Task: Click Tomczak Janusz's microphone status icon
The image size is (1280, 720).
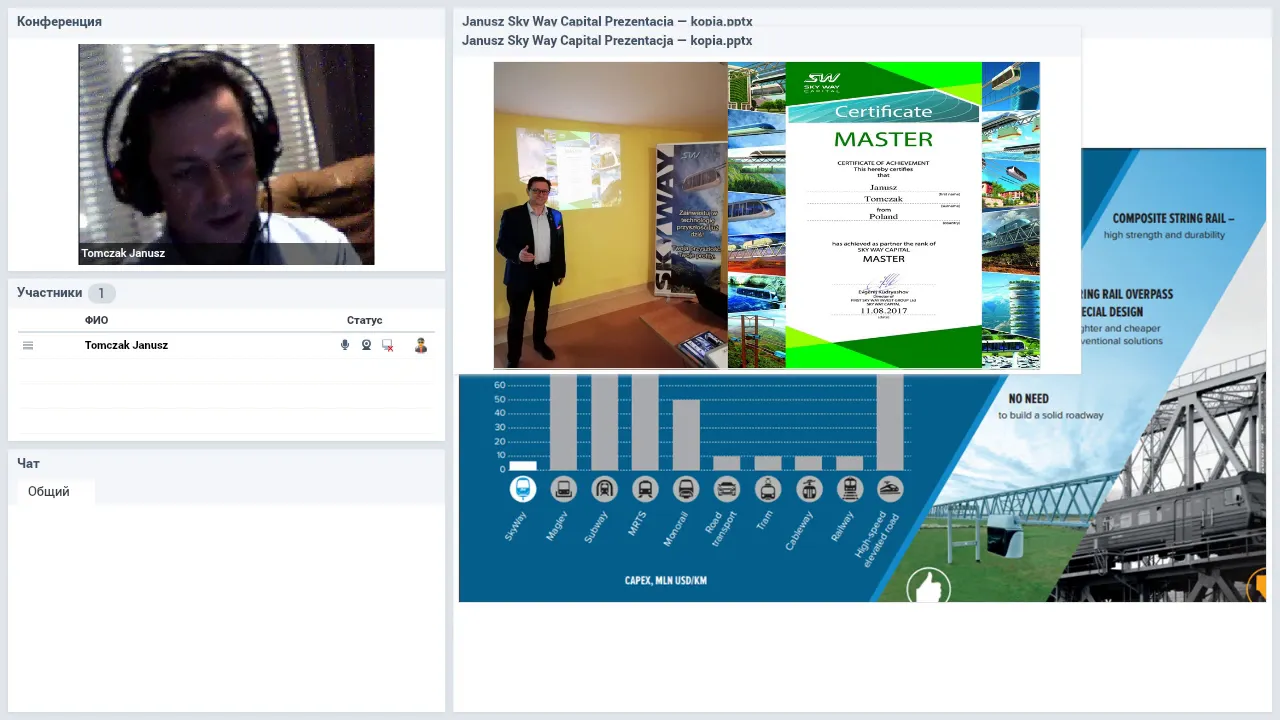Action: [345, 345]
